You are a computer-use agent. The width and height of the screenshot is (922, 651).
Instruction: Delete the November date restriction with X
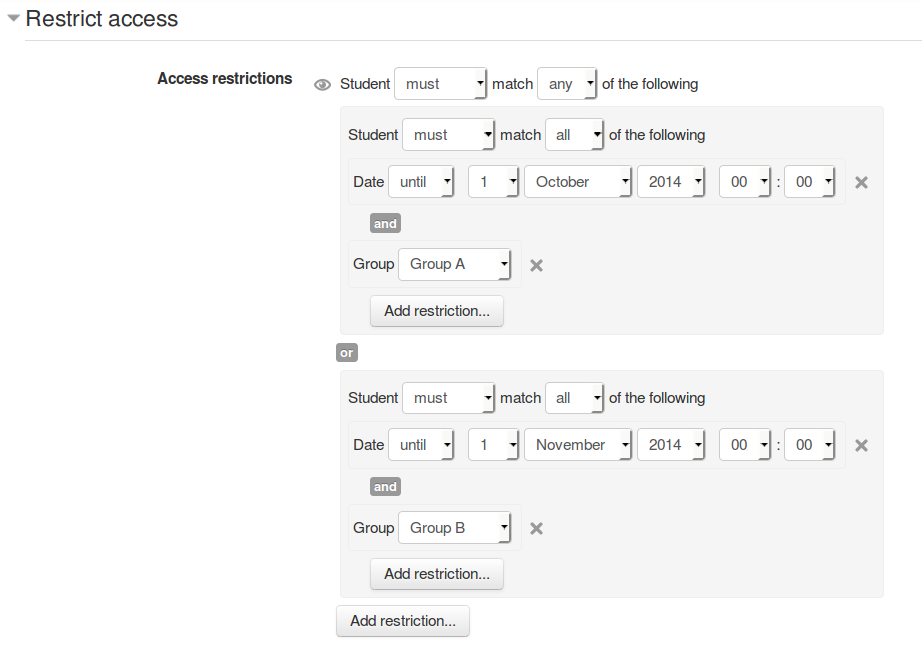[861, 445]
